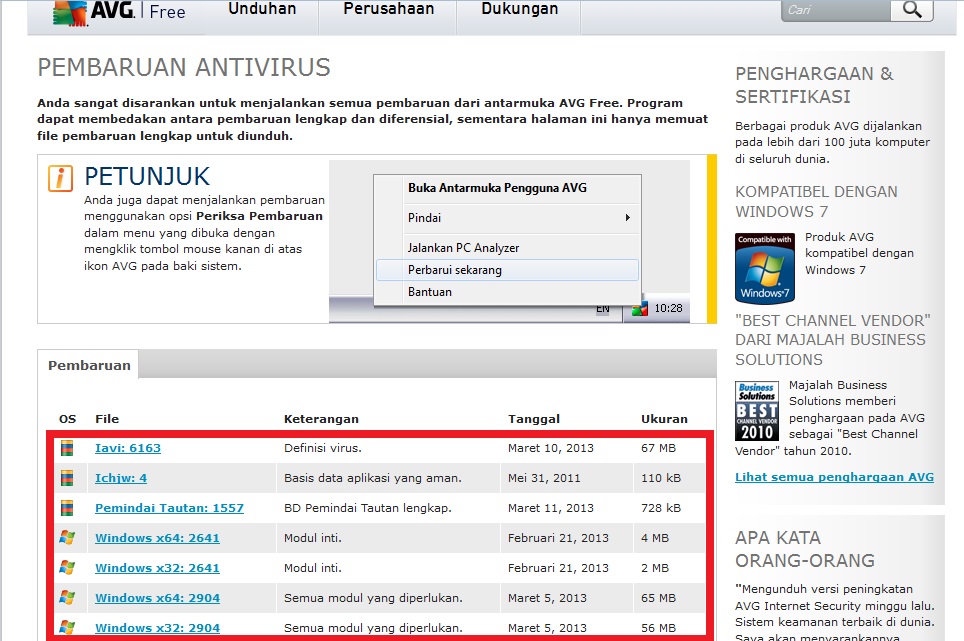Click the KOMPATIBEL DENGAN WINDOWS 7 heading
The height and width of the screenshot is (641, 964).
(x=816, y=202)
